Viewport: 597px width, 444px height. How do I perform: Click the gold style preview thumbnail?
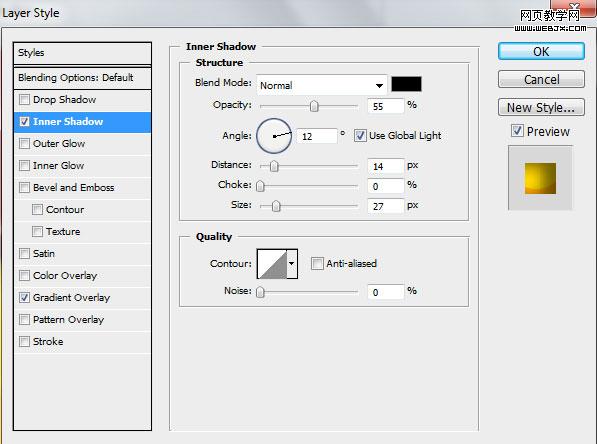coord(540,178)
